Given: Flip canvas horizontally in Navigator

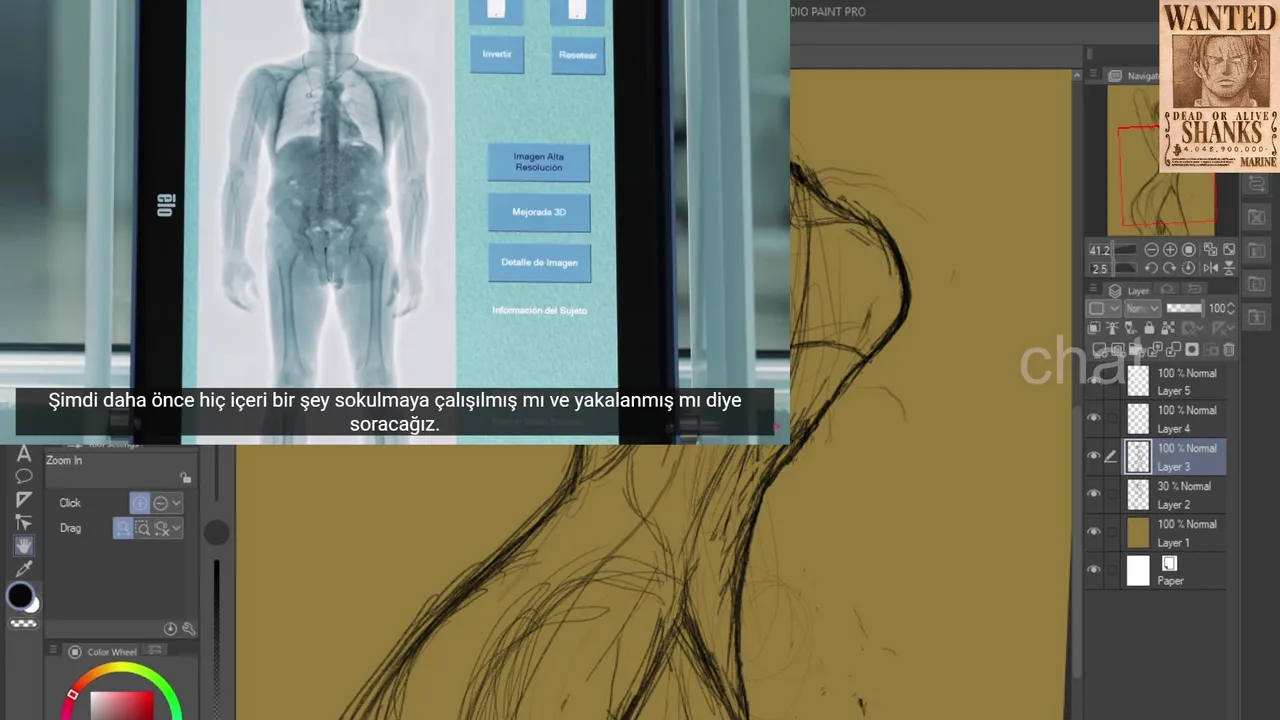Looking at the screenshot, I should tap(1210, 268).
